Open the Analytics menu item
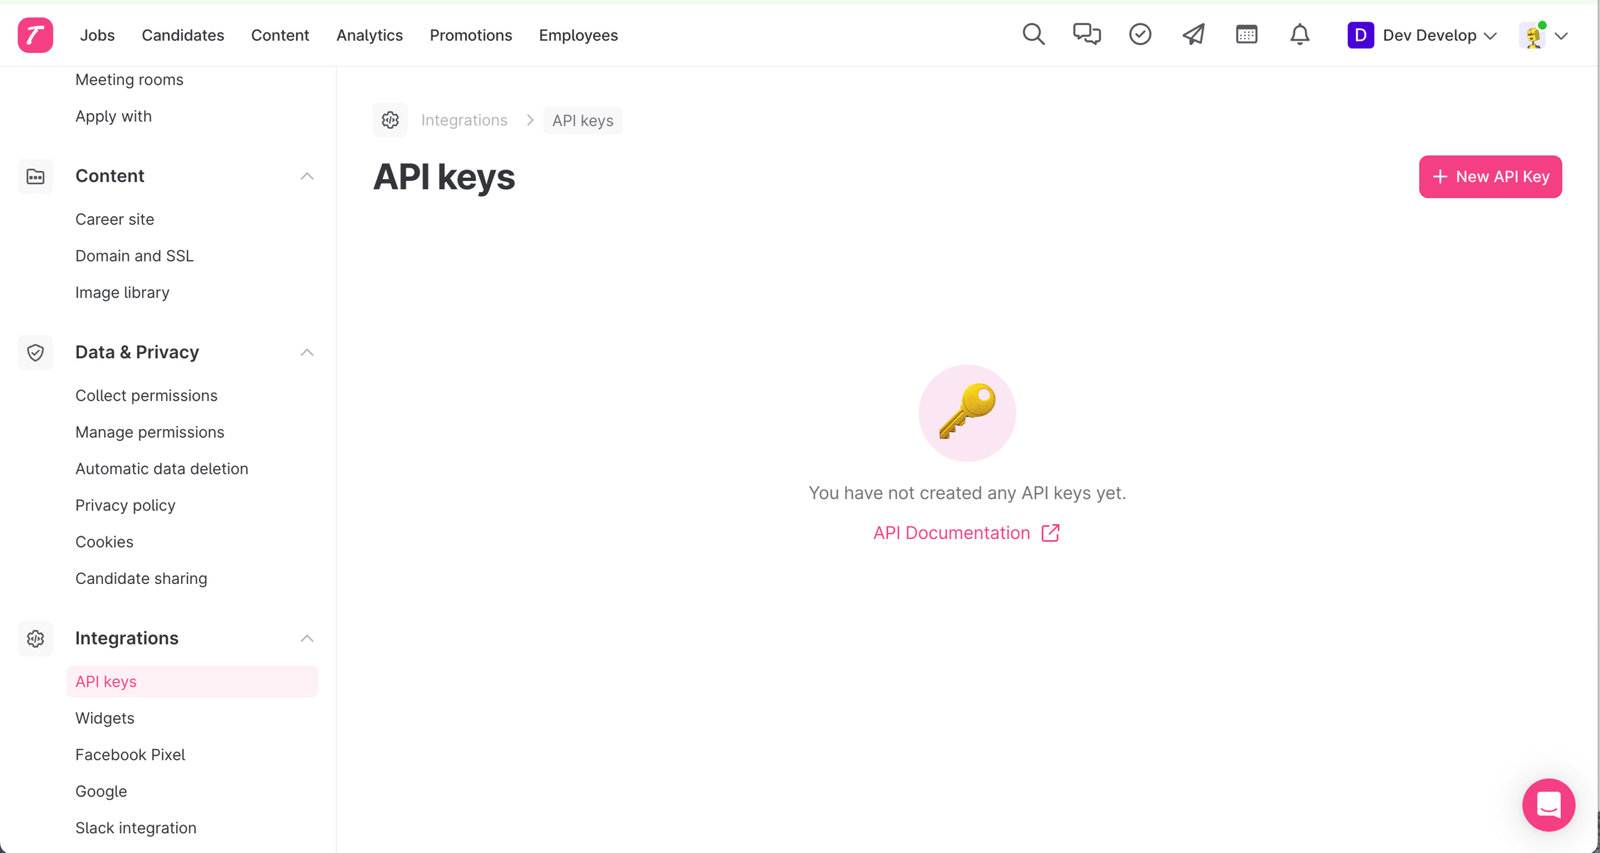The image size is (1600, 853). click(369, 35)
